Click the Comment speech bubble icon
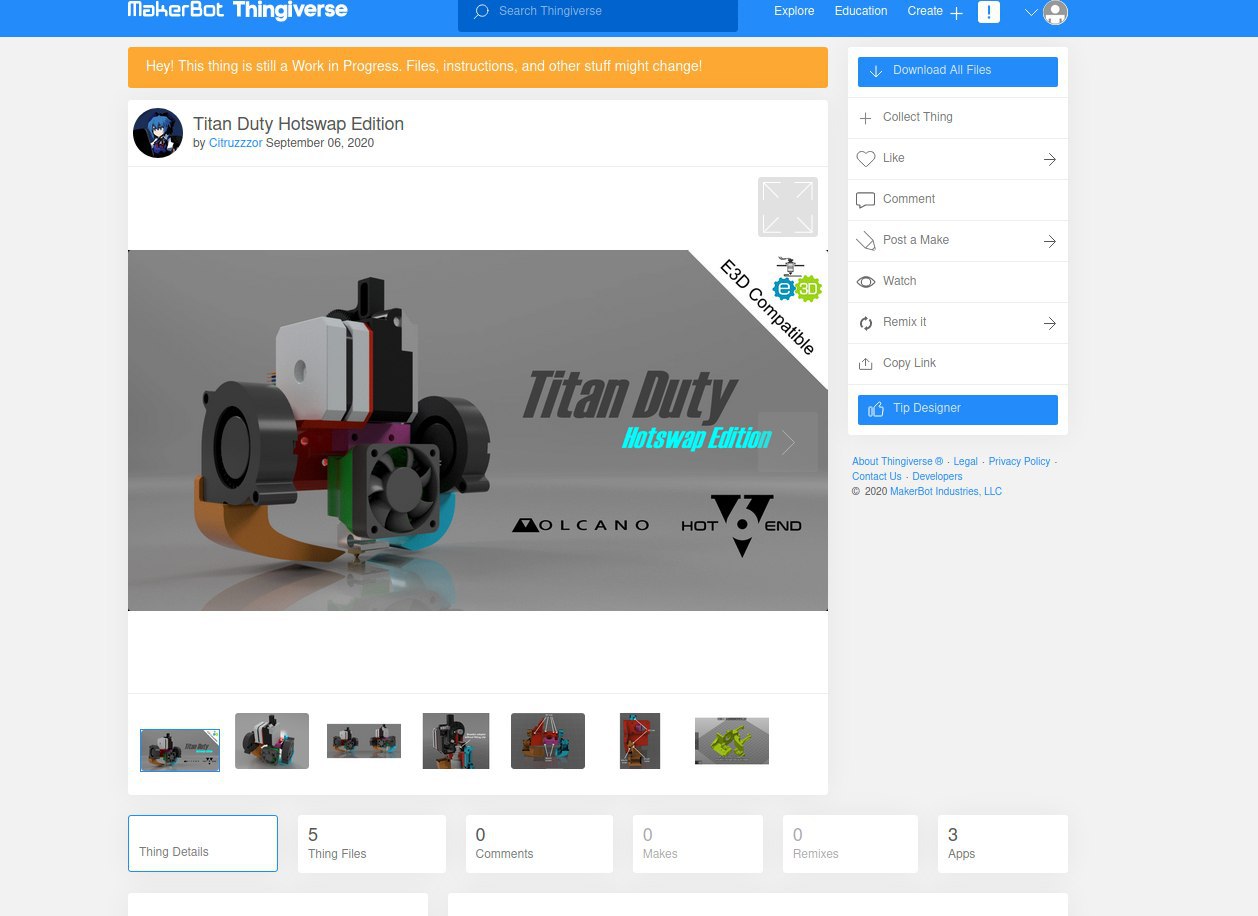The image size is (1258, 916). click(866, 200)
